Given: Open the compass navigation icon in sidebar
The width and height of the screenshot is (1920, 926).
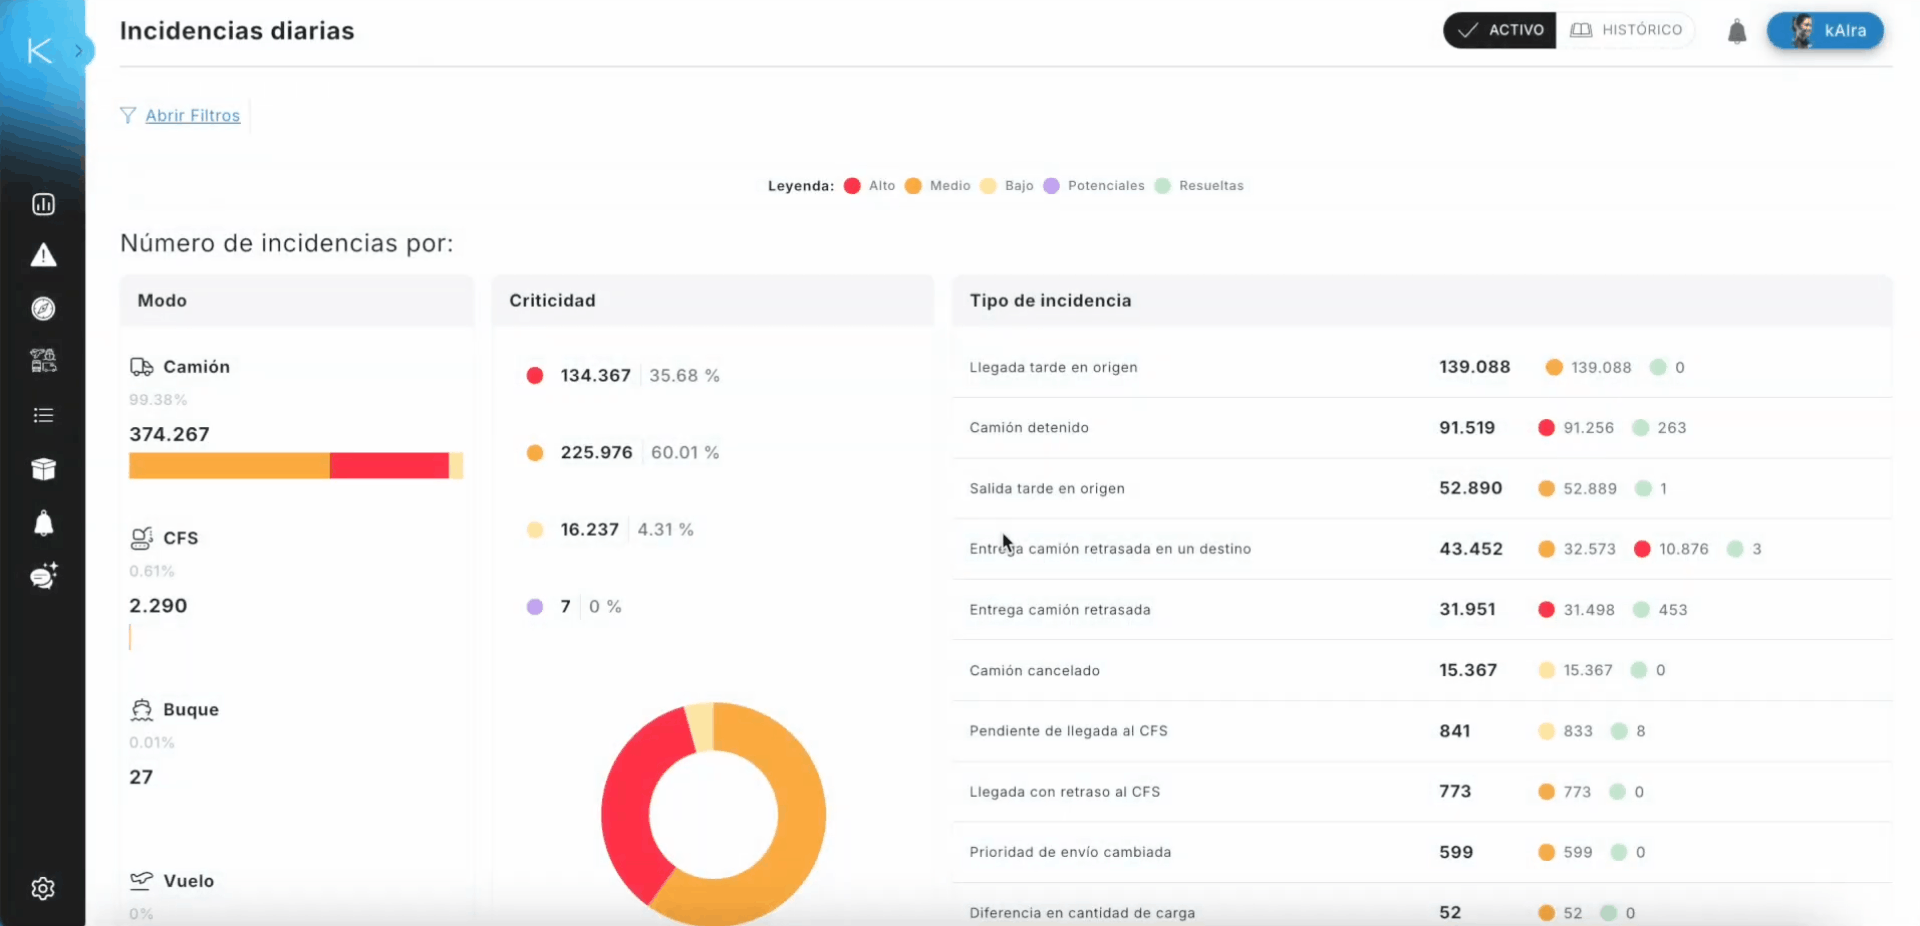Looking at the screenshot, I should 43,308.
